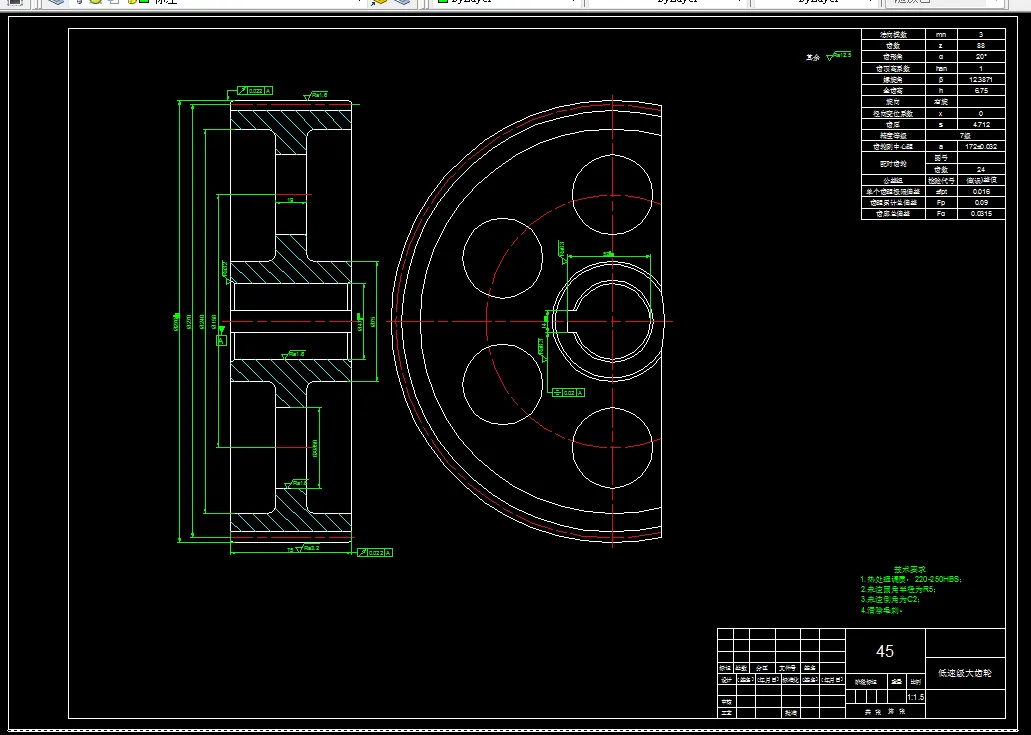Click the Ra1.6 roughness mark at top of section
The width and height of the screenshot is (1031, 735).
pos(315,96)
